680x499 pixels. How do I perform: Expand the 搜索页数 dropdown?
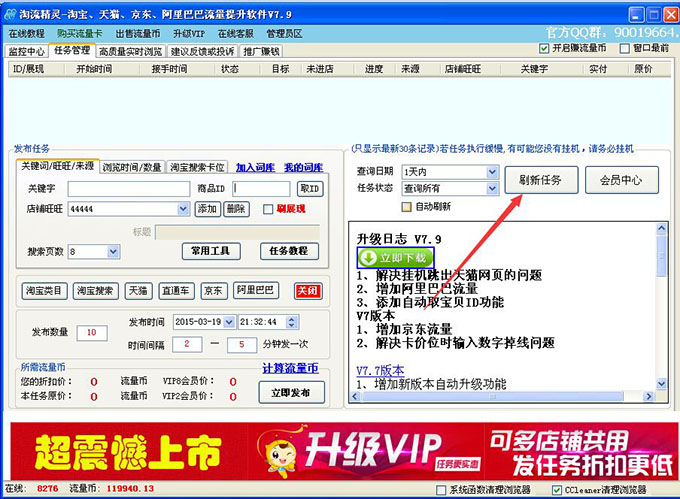(113, 251)
